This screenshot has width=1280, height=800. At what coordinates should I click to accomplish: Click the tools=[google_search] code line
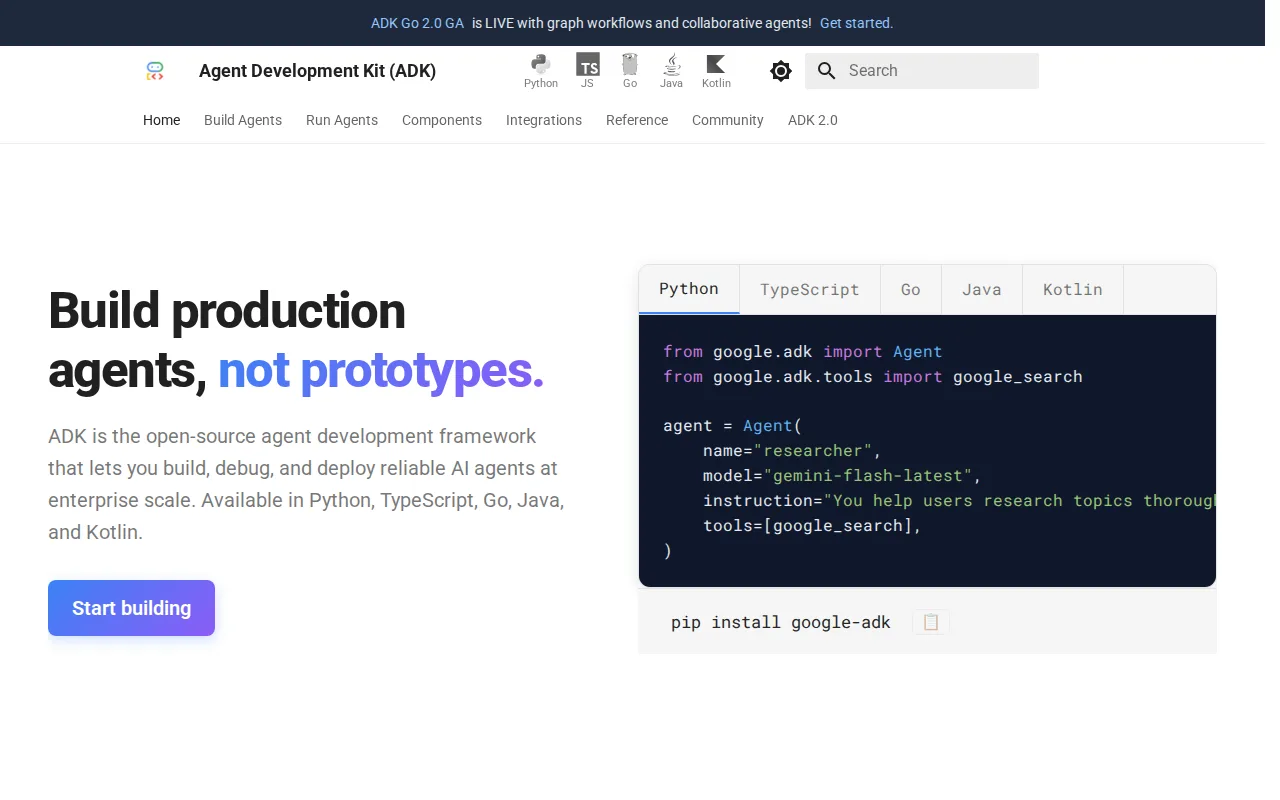point(812,526)
